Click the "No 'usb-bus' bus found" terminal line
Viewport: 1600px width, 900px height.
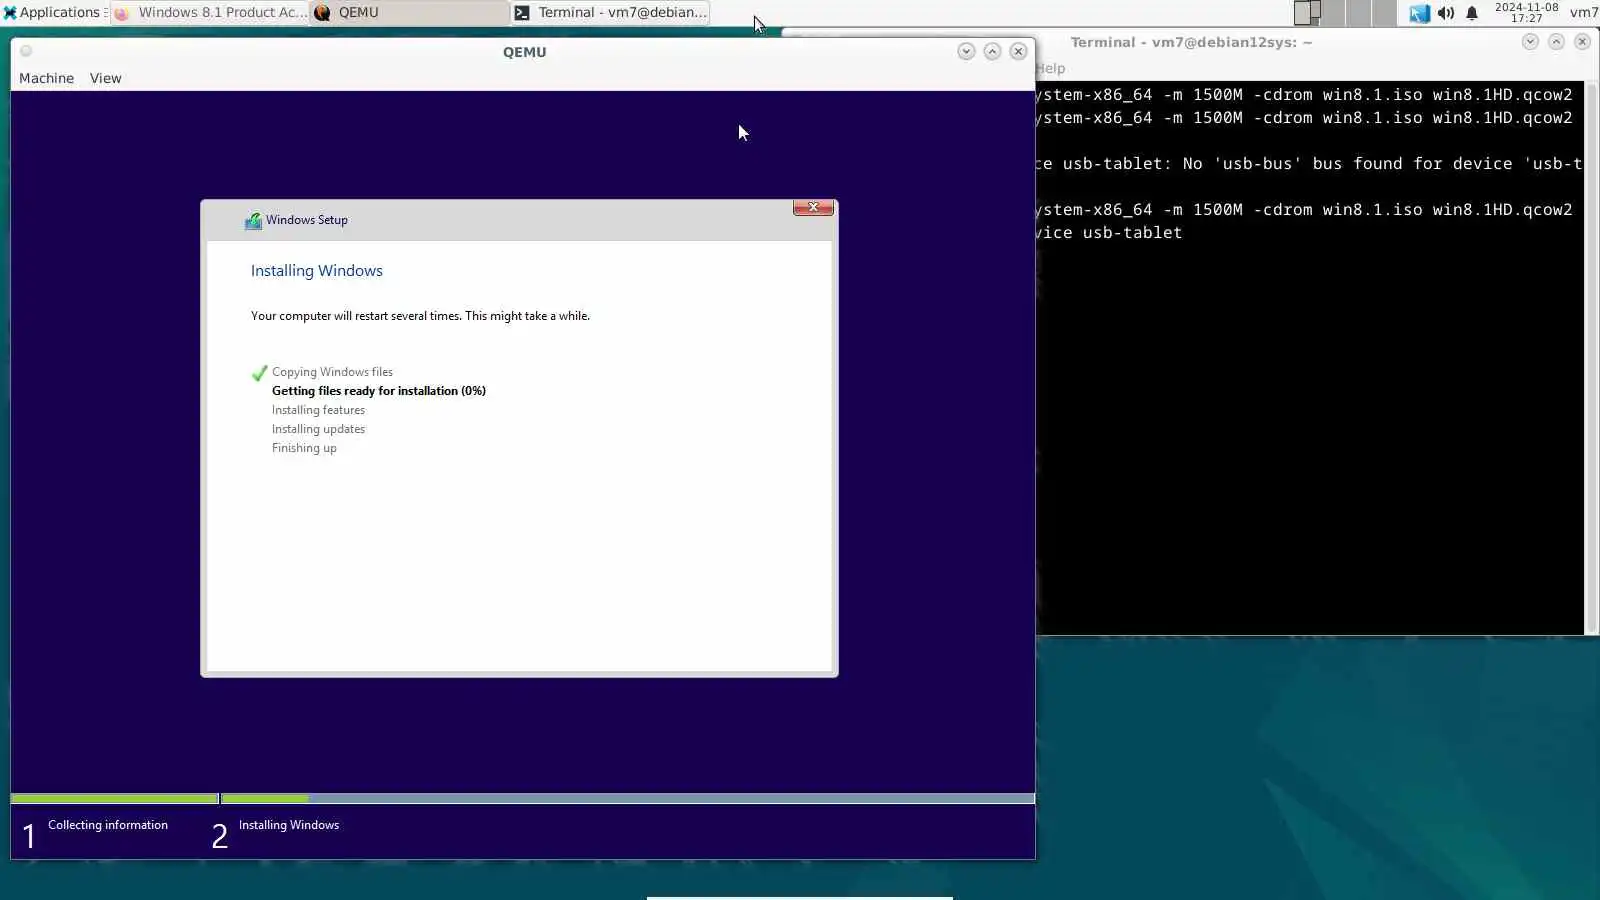[1309, 163]
